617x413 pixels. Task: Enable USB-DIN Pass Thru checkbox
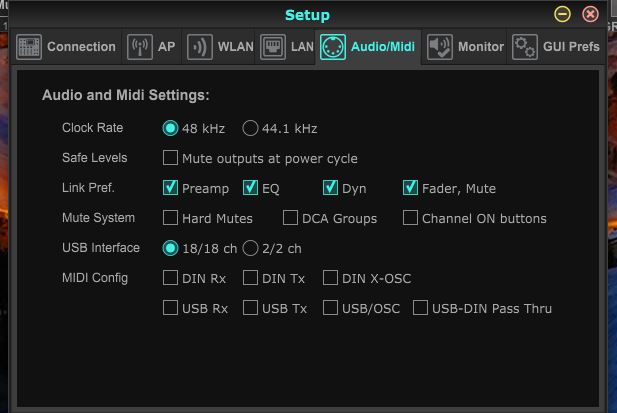point(420,308)
